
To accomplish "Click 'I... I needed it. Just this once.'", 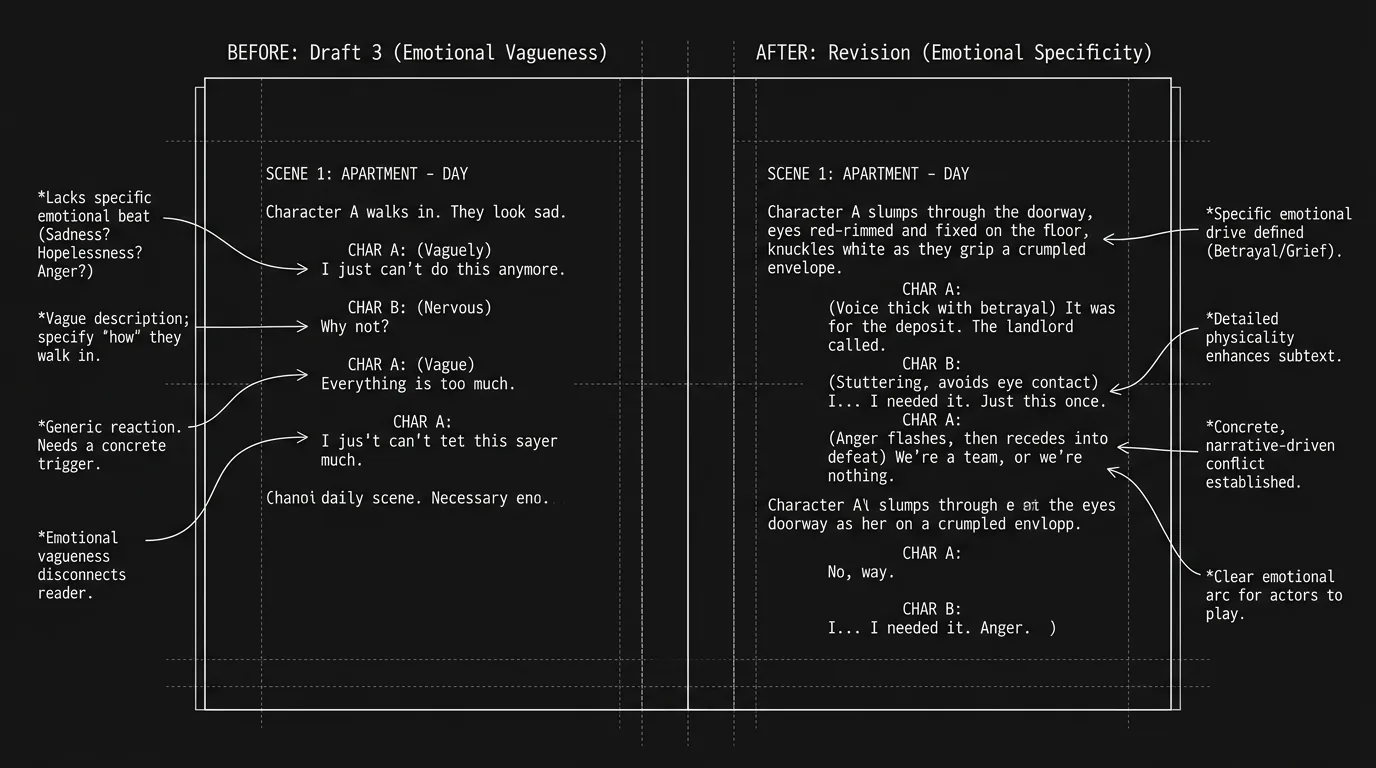I will 967,402.
